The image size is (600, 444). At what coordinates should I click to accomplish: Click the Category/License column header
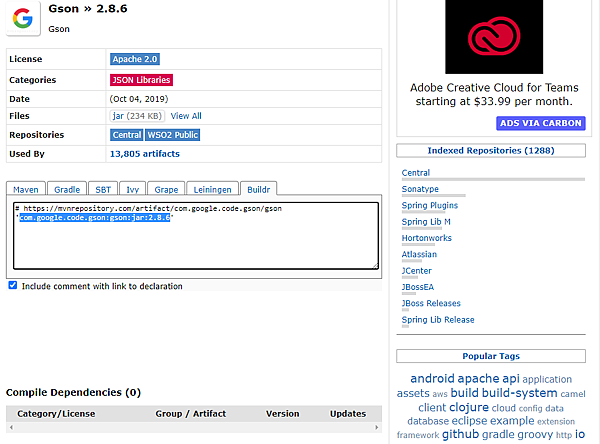coord(56,414)
